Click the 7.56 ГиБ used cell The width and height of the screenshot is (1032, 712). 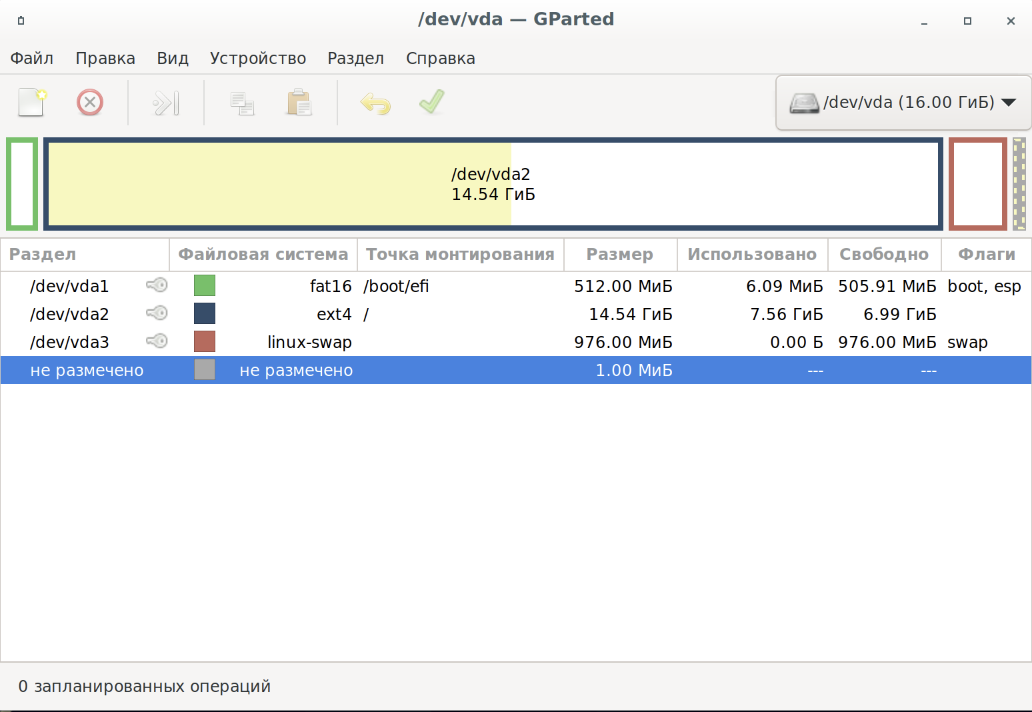tap(787, 314)
